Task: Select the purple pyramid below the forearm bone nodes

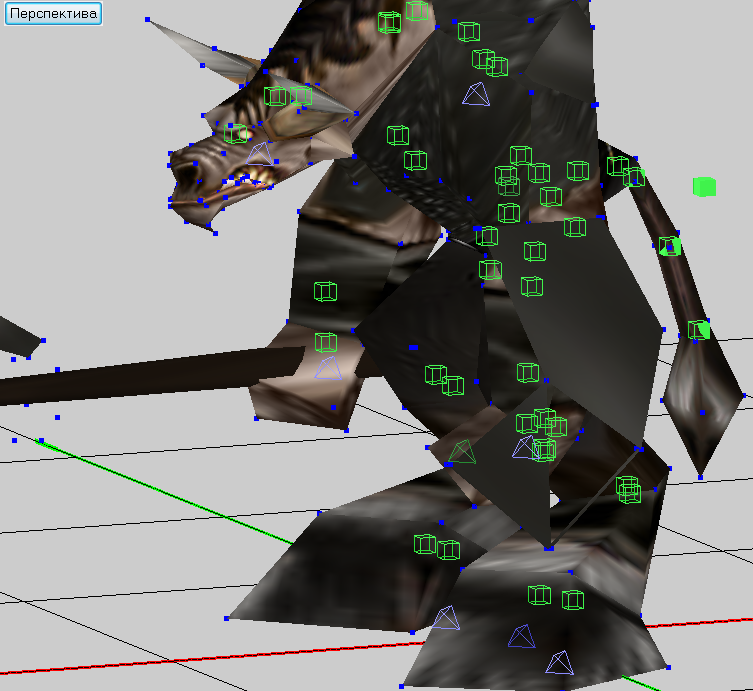Action: [x=328, y=368]
